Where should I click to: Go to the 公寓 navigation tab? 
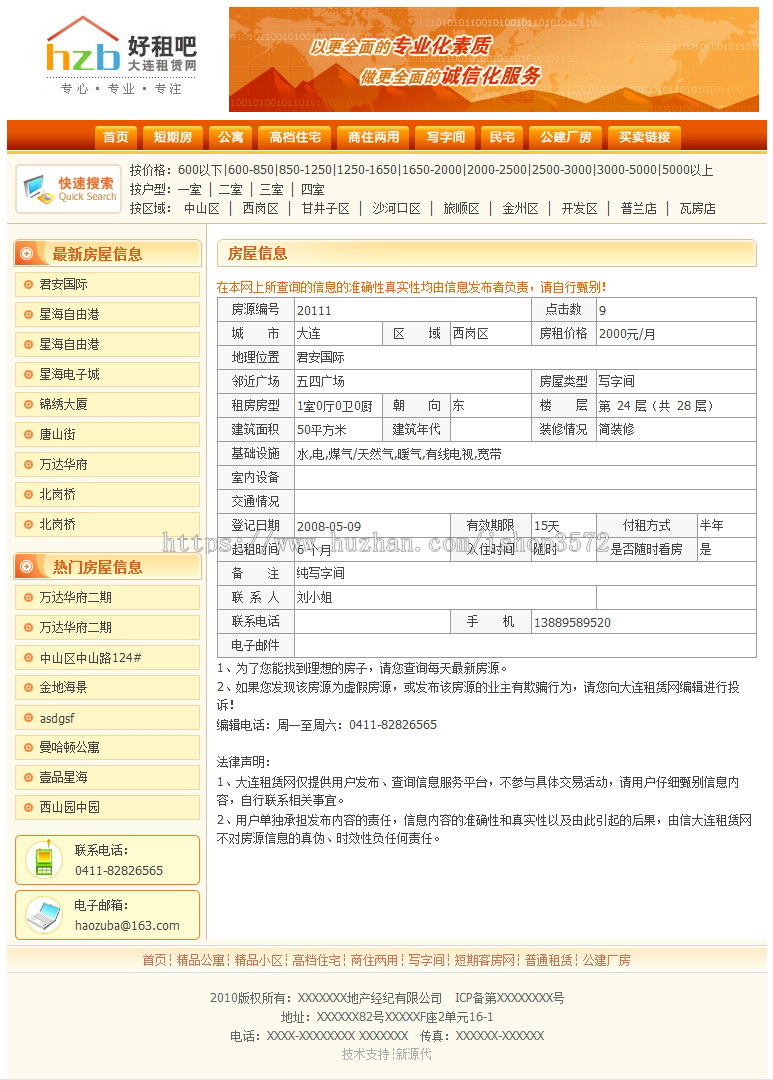coord(231,137)
